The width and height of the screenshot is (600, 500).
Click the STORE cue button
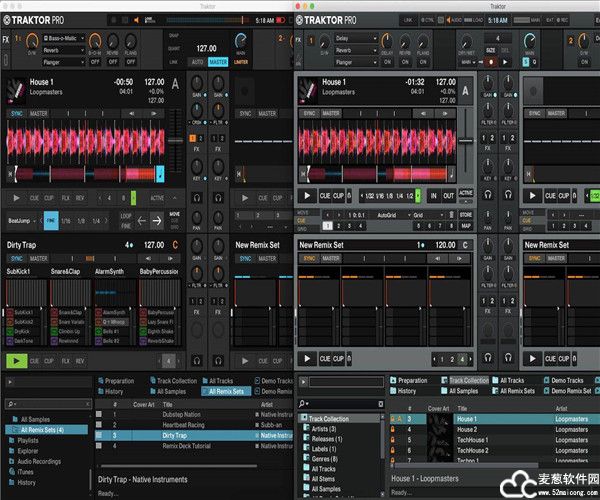tap(466, 214)
